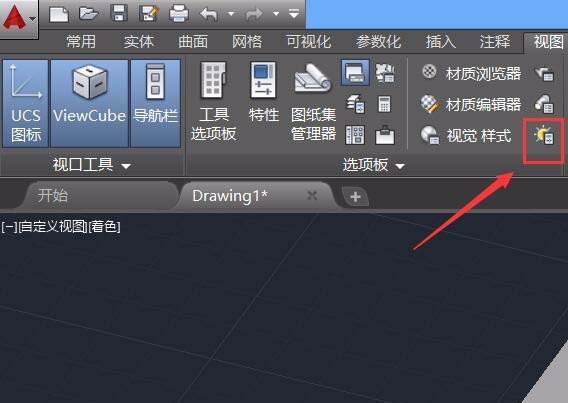Open the briefcase external references icon
This screenshot has width=568, height=403.
click(385, 135)
